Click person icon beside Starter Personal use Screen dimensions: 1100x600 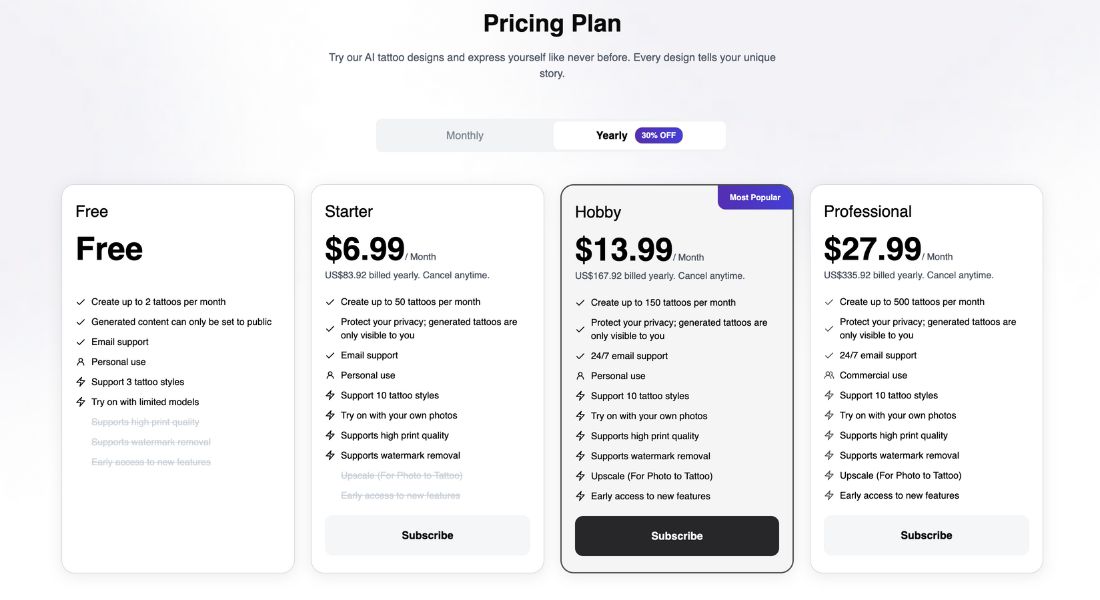point(330,375)
